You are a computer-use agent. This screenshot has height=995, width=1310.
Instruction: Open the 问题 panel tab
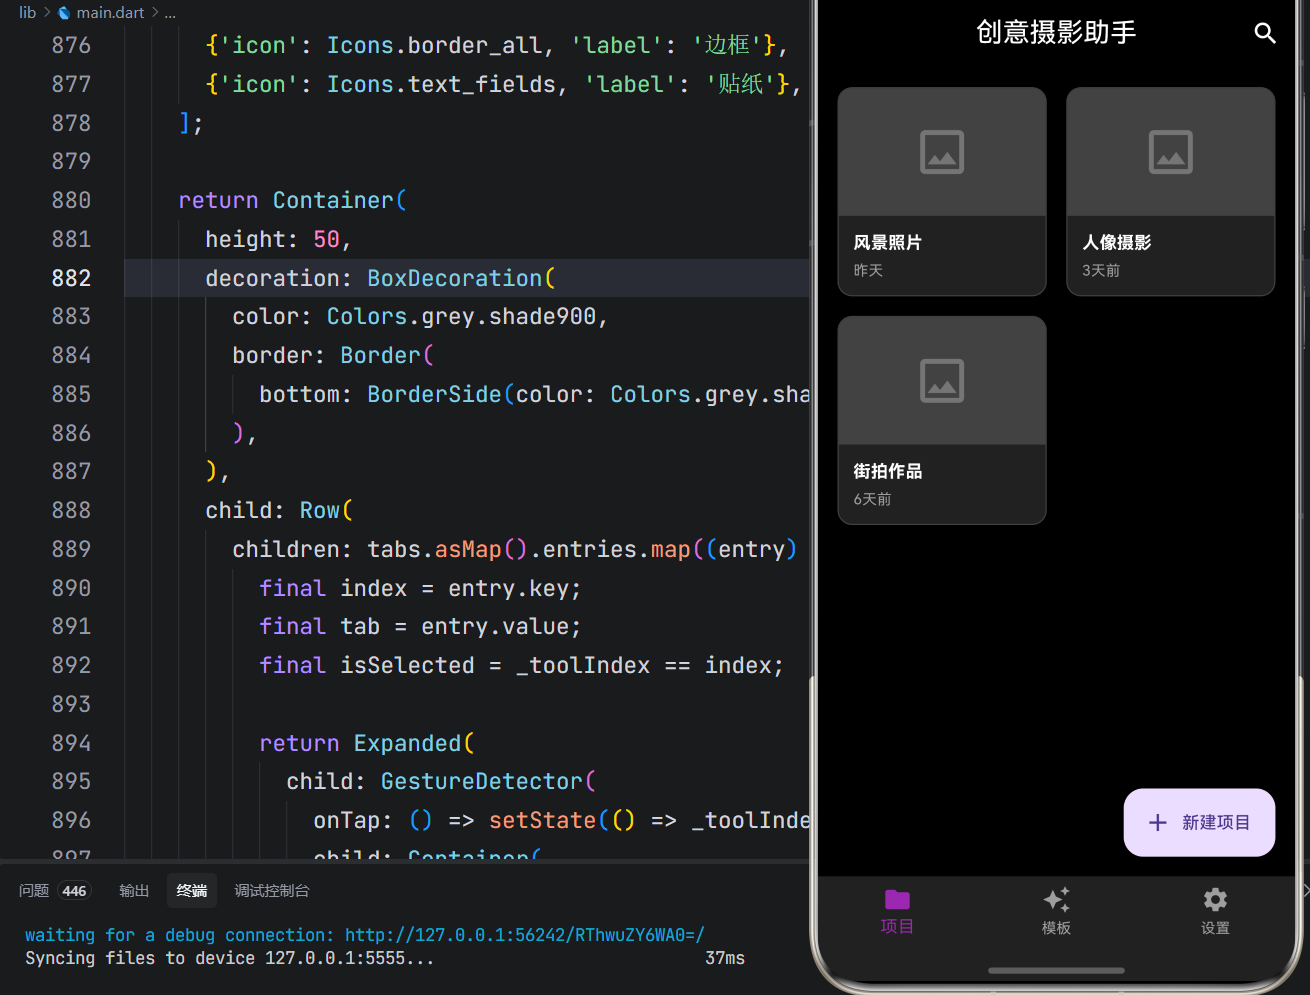53,890
